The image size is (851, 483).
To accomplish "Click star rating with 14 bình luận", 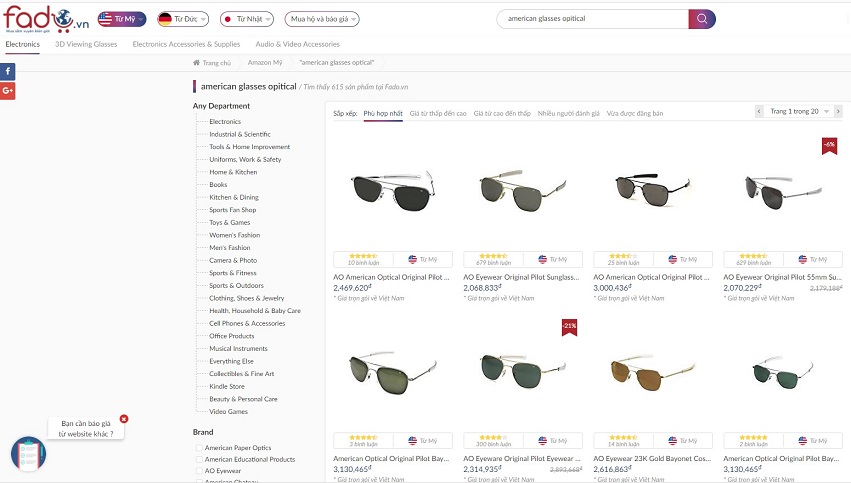I will pyautogui.click(x=624, y=437).
